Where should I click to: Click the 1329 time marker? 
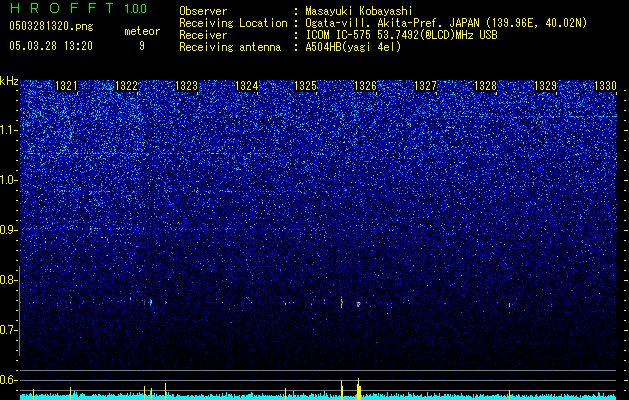coord(546,86)
